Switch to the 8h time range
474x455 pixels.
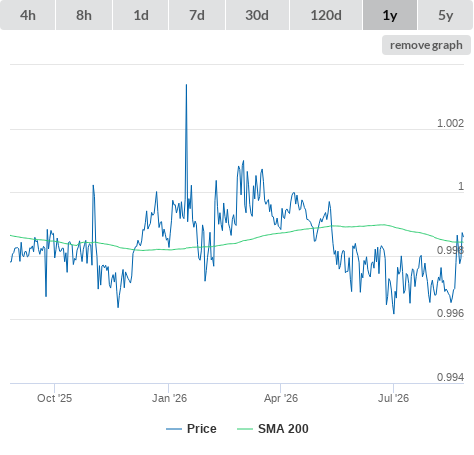click(84, 15)
